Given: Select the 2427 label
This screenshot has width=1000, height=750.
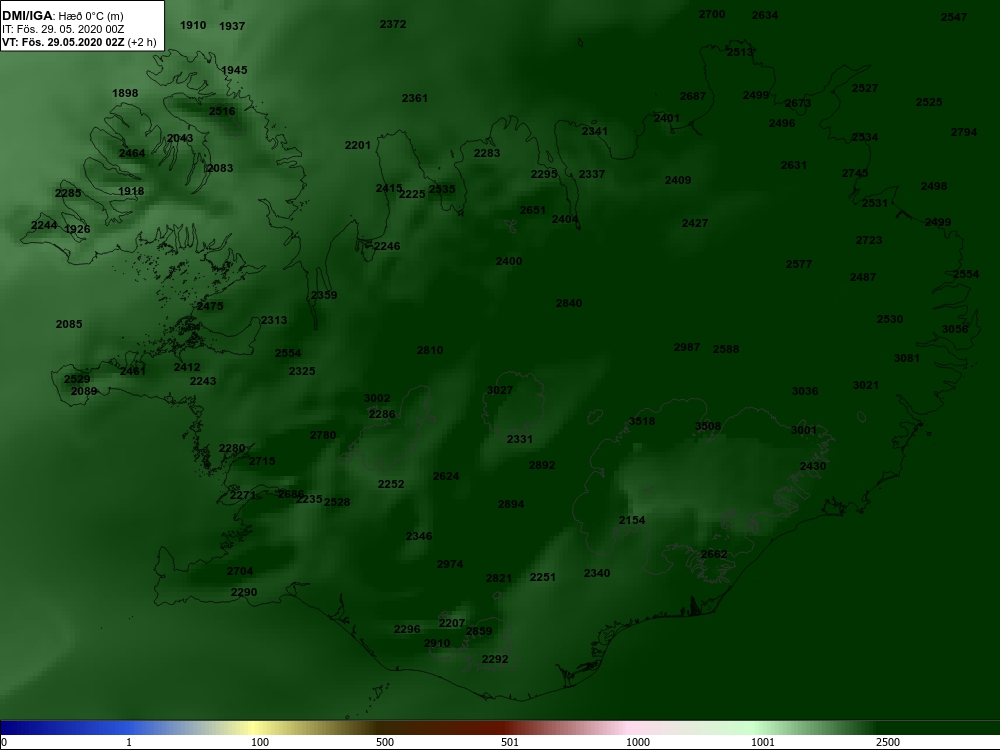Looking at the screenshot, I should pyautogui.click(x=695, y=223).
